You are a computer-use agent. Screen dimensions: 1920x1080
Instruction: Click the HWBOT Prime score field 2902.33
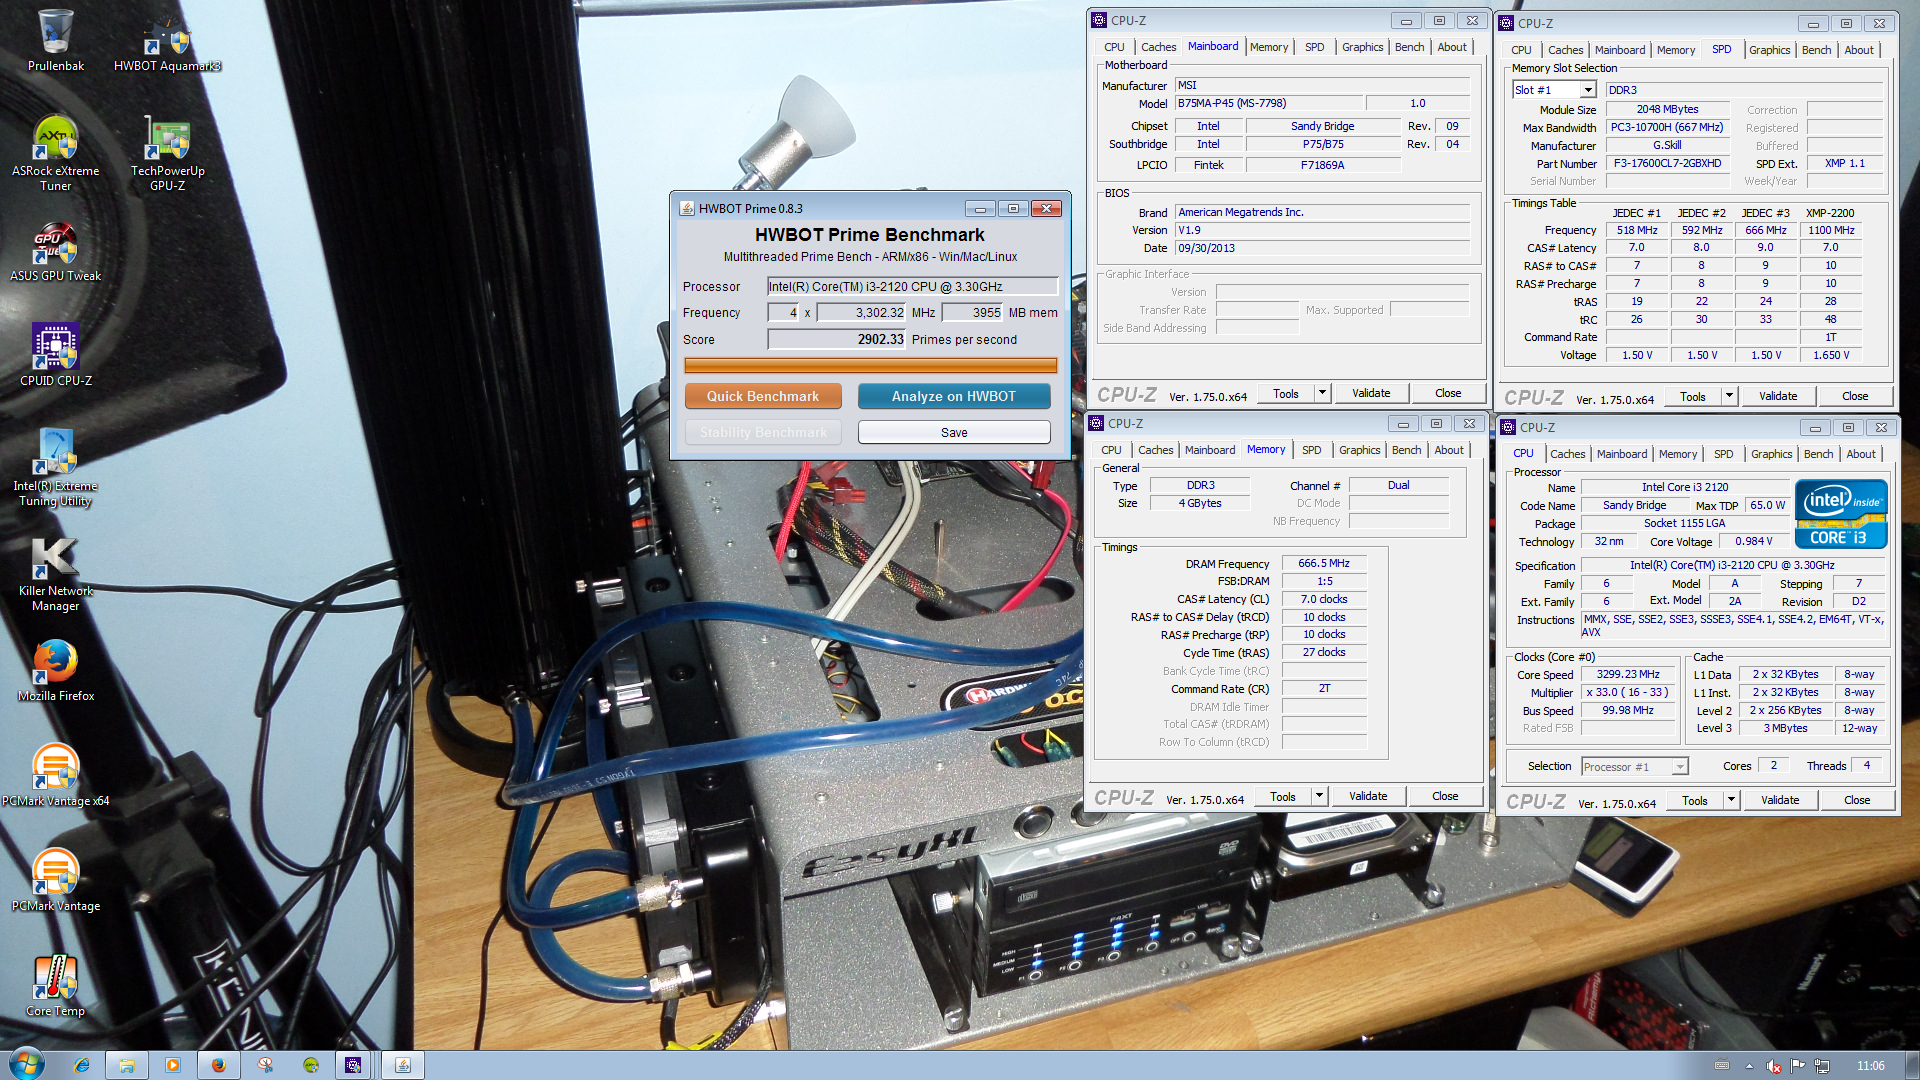coord(836,340)
